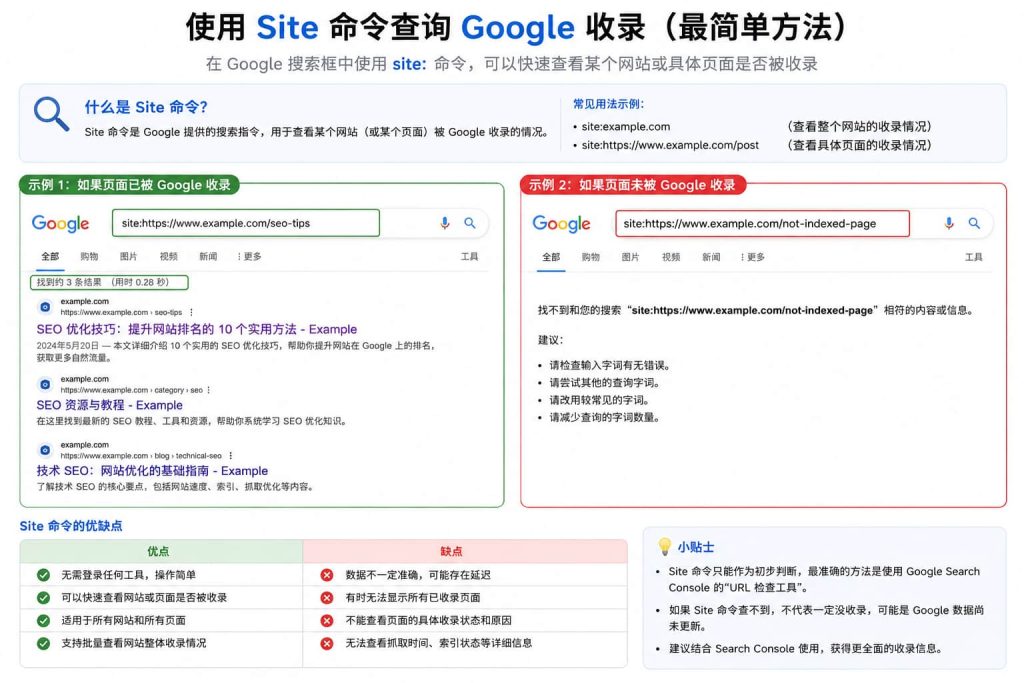Viewport: 1024px width, 683px height.
Task: Click the 示例 1: 如果页面已被 Google 收录 label
Action: [129, 185]
